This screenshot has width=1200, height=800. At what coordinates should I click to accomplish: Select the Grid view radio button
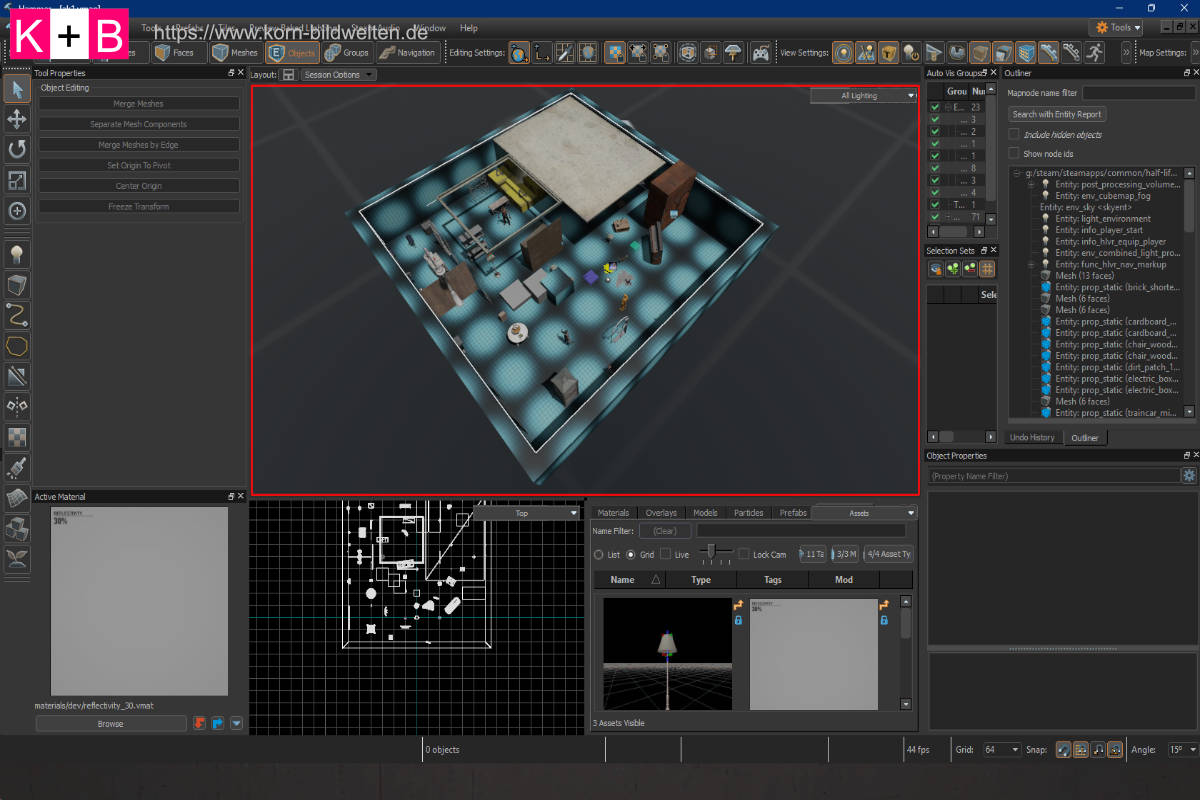[631, 554]
